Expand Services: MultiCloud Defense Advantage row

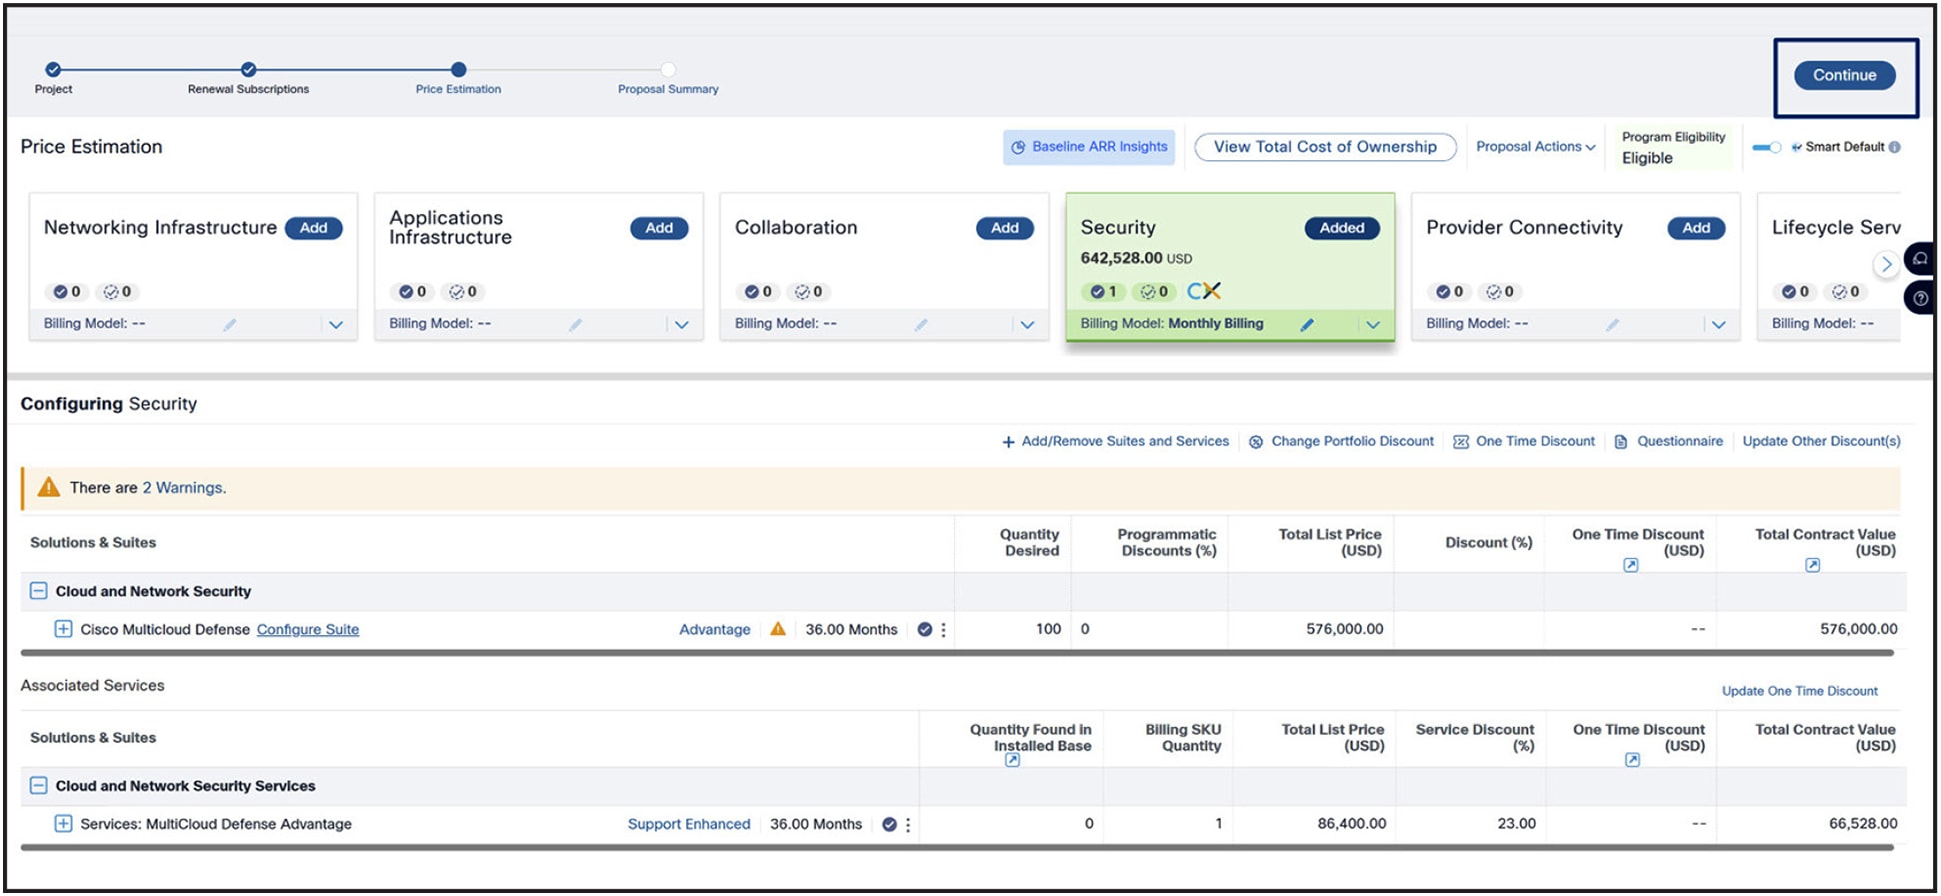[x=63, y=824]
